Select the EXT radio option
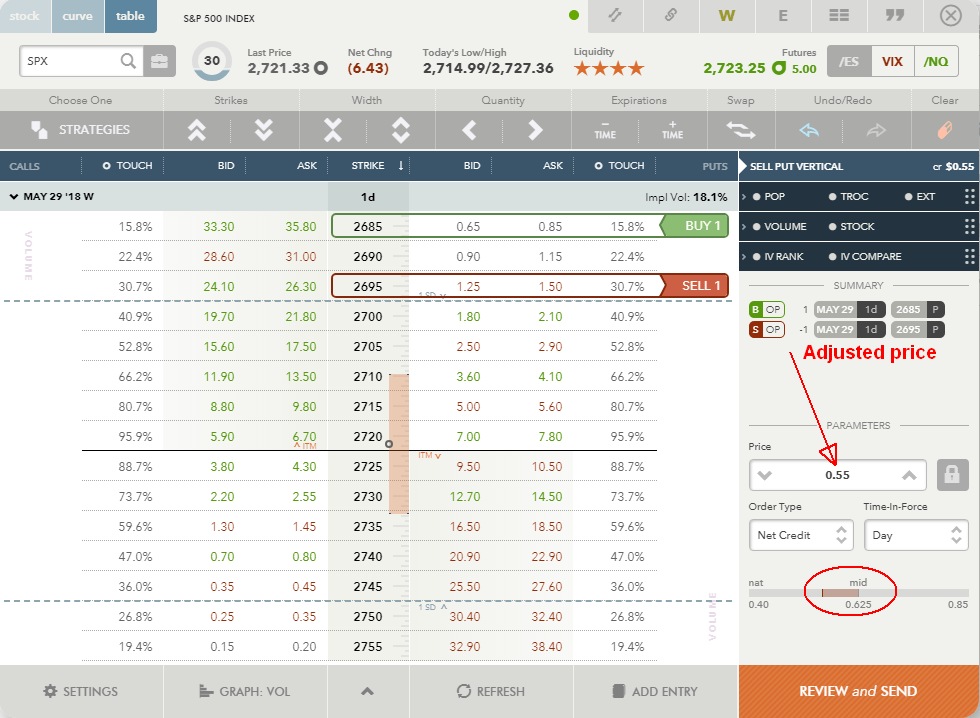This screenshot has width=980, height=718. pyautogui.click(x=920, y=196)
